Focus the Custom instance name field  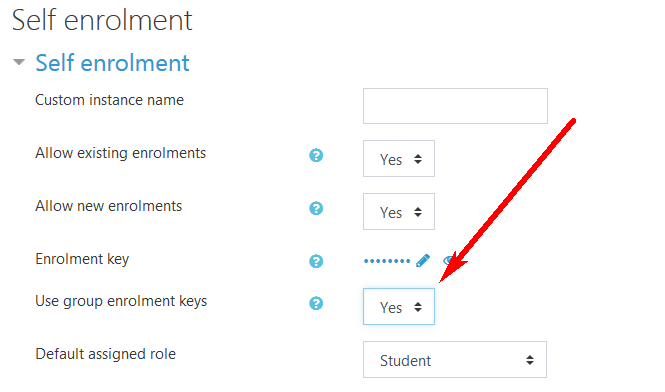point(455,106)
